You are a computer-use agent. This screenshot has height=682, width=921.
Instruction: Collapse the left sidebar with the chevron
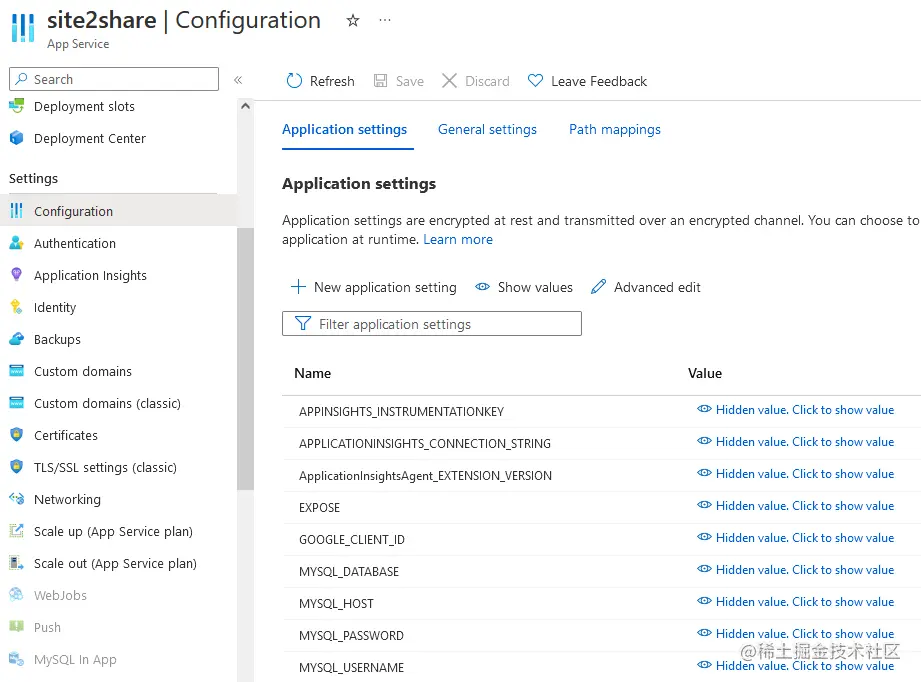click(237, 79)
